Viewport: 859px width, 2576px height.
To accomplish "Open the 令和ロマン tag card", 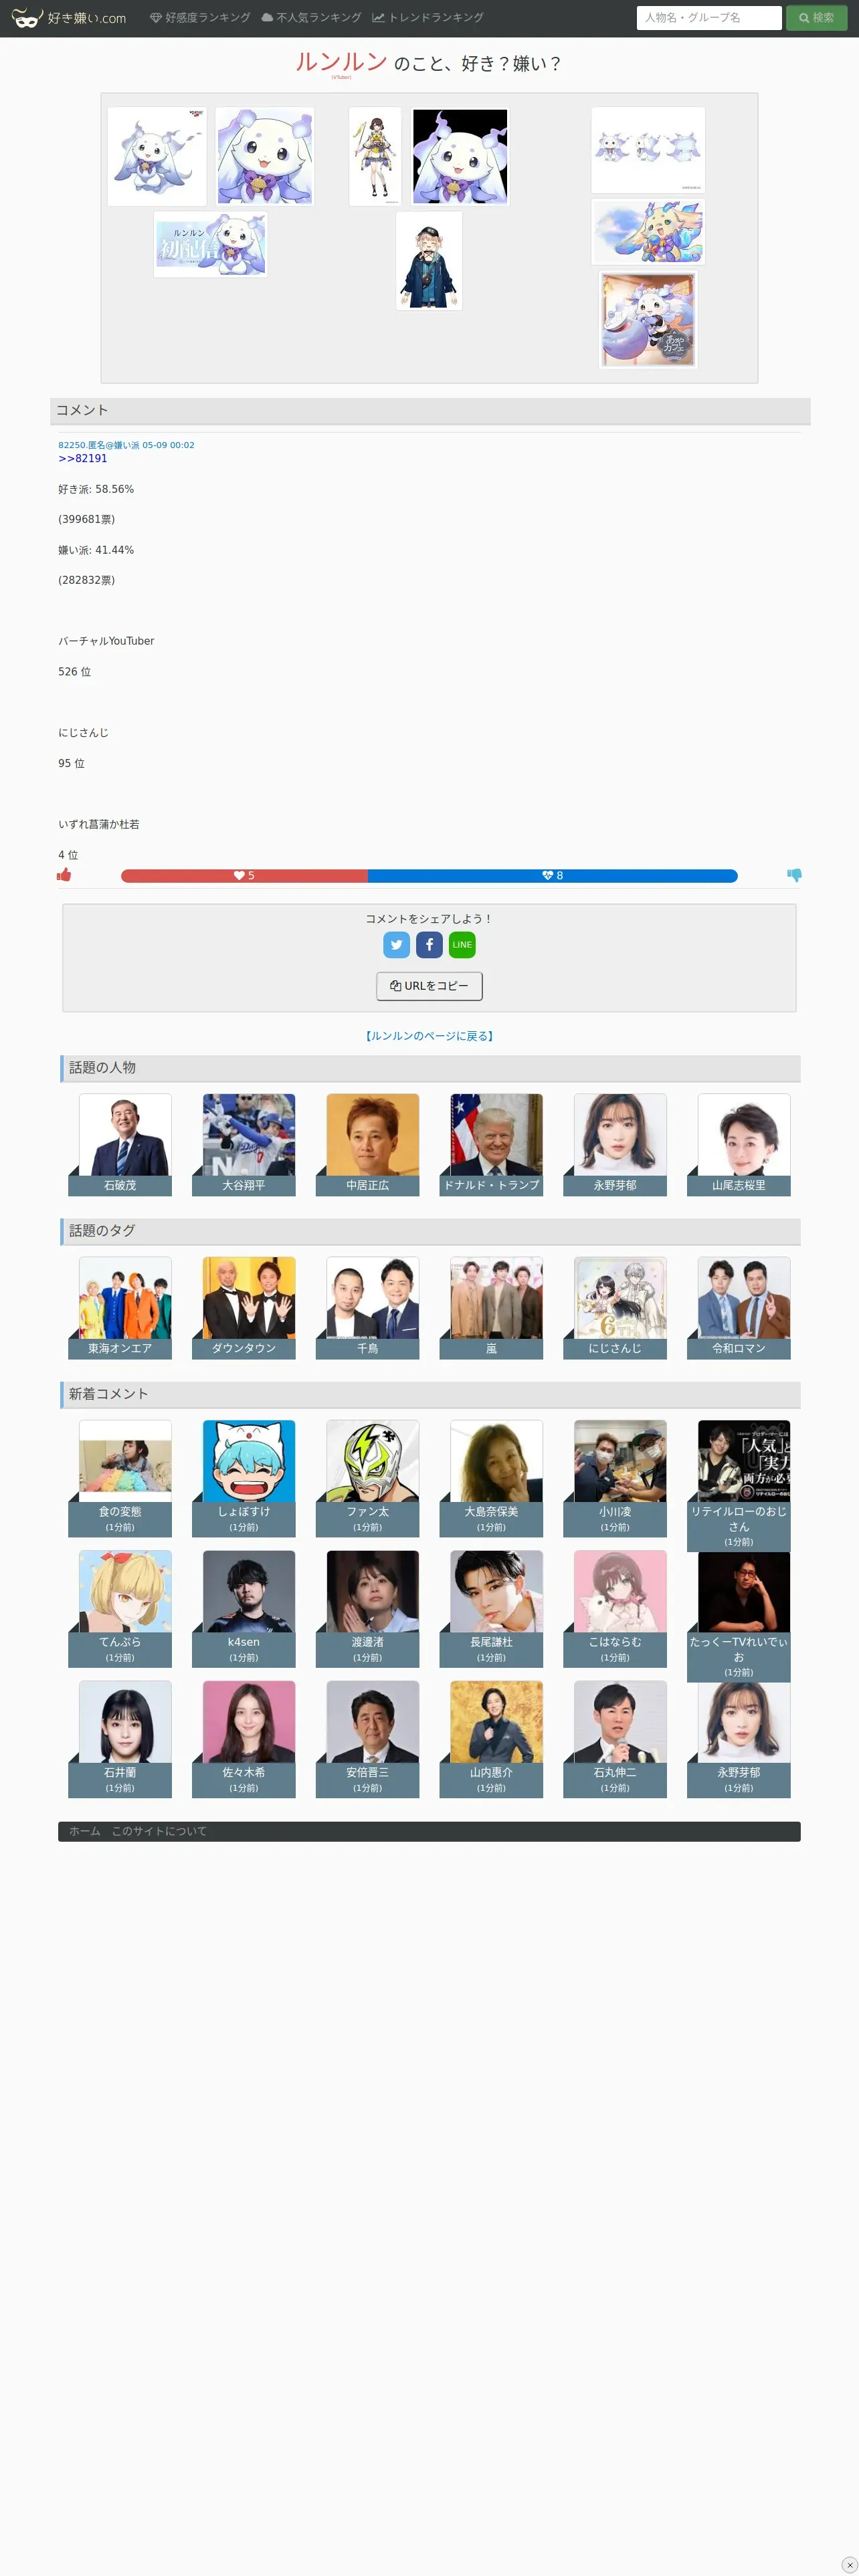I will (x=739, y=1307).
